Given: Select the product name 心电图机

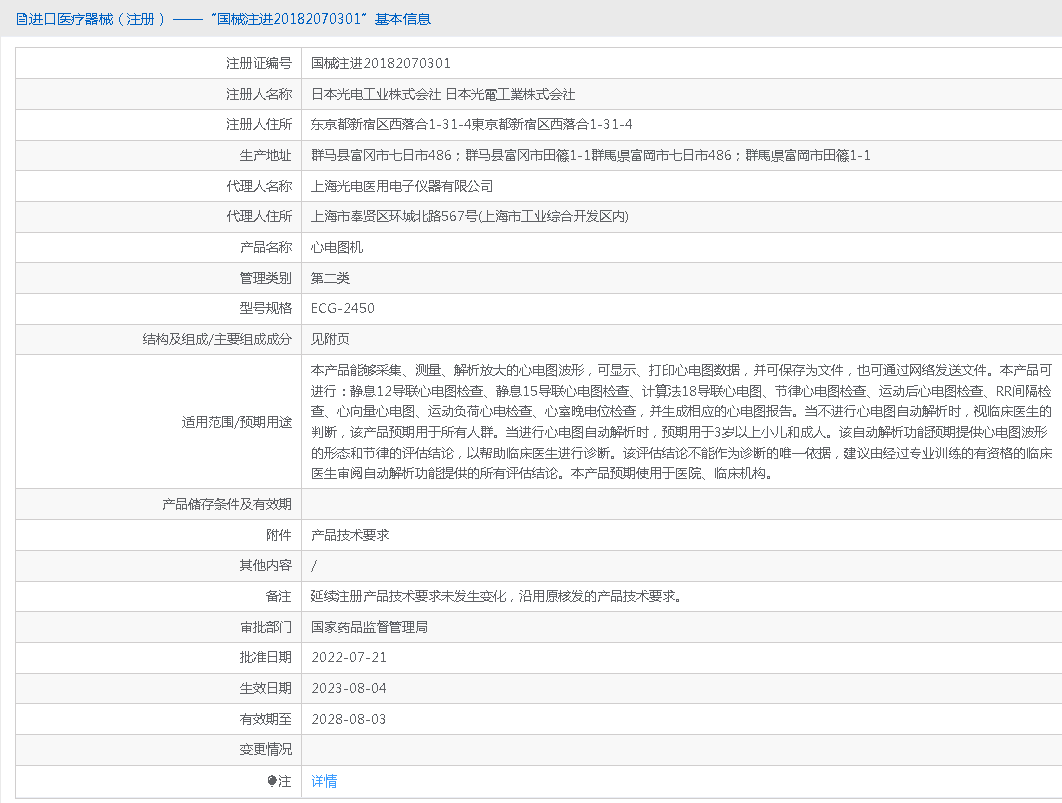Looking at the screenshot, I should [337, 247].
